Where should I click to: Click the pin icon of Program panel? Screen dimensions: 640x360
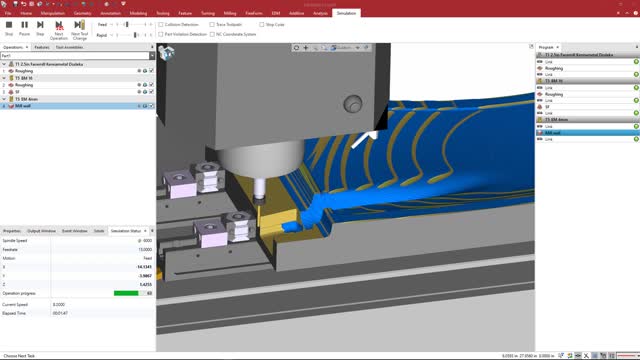click(x=637, y=47)
